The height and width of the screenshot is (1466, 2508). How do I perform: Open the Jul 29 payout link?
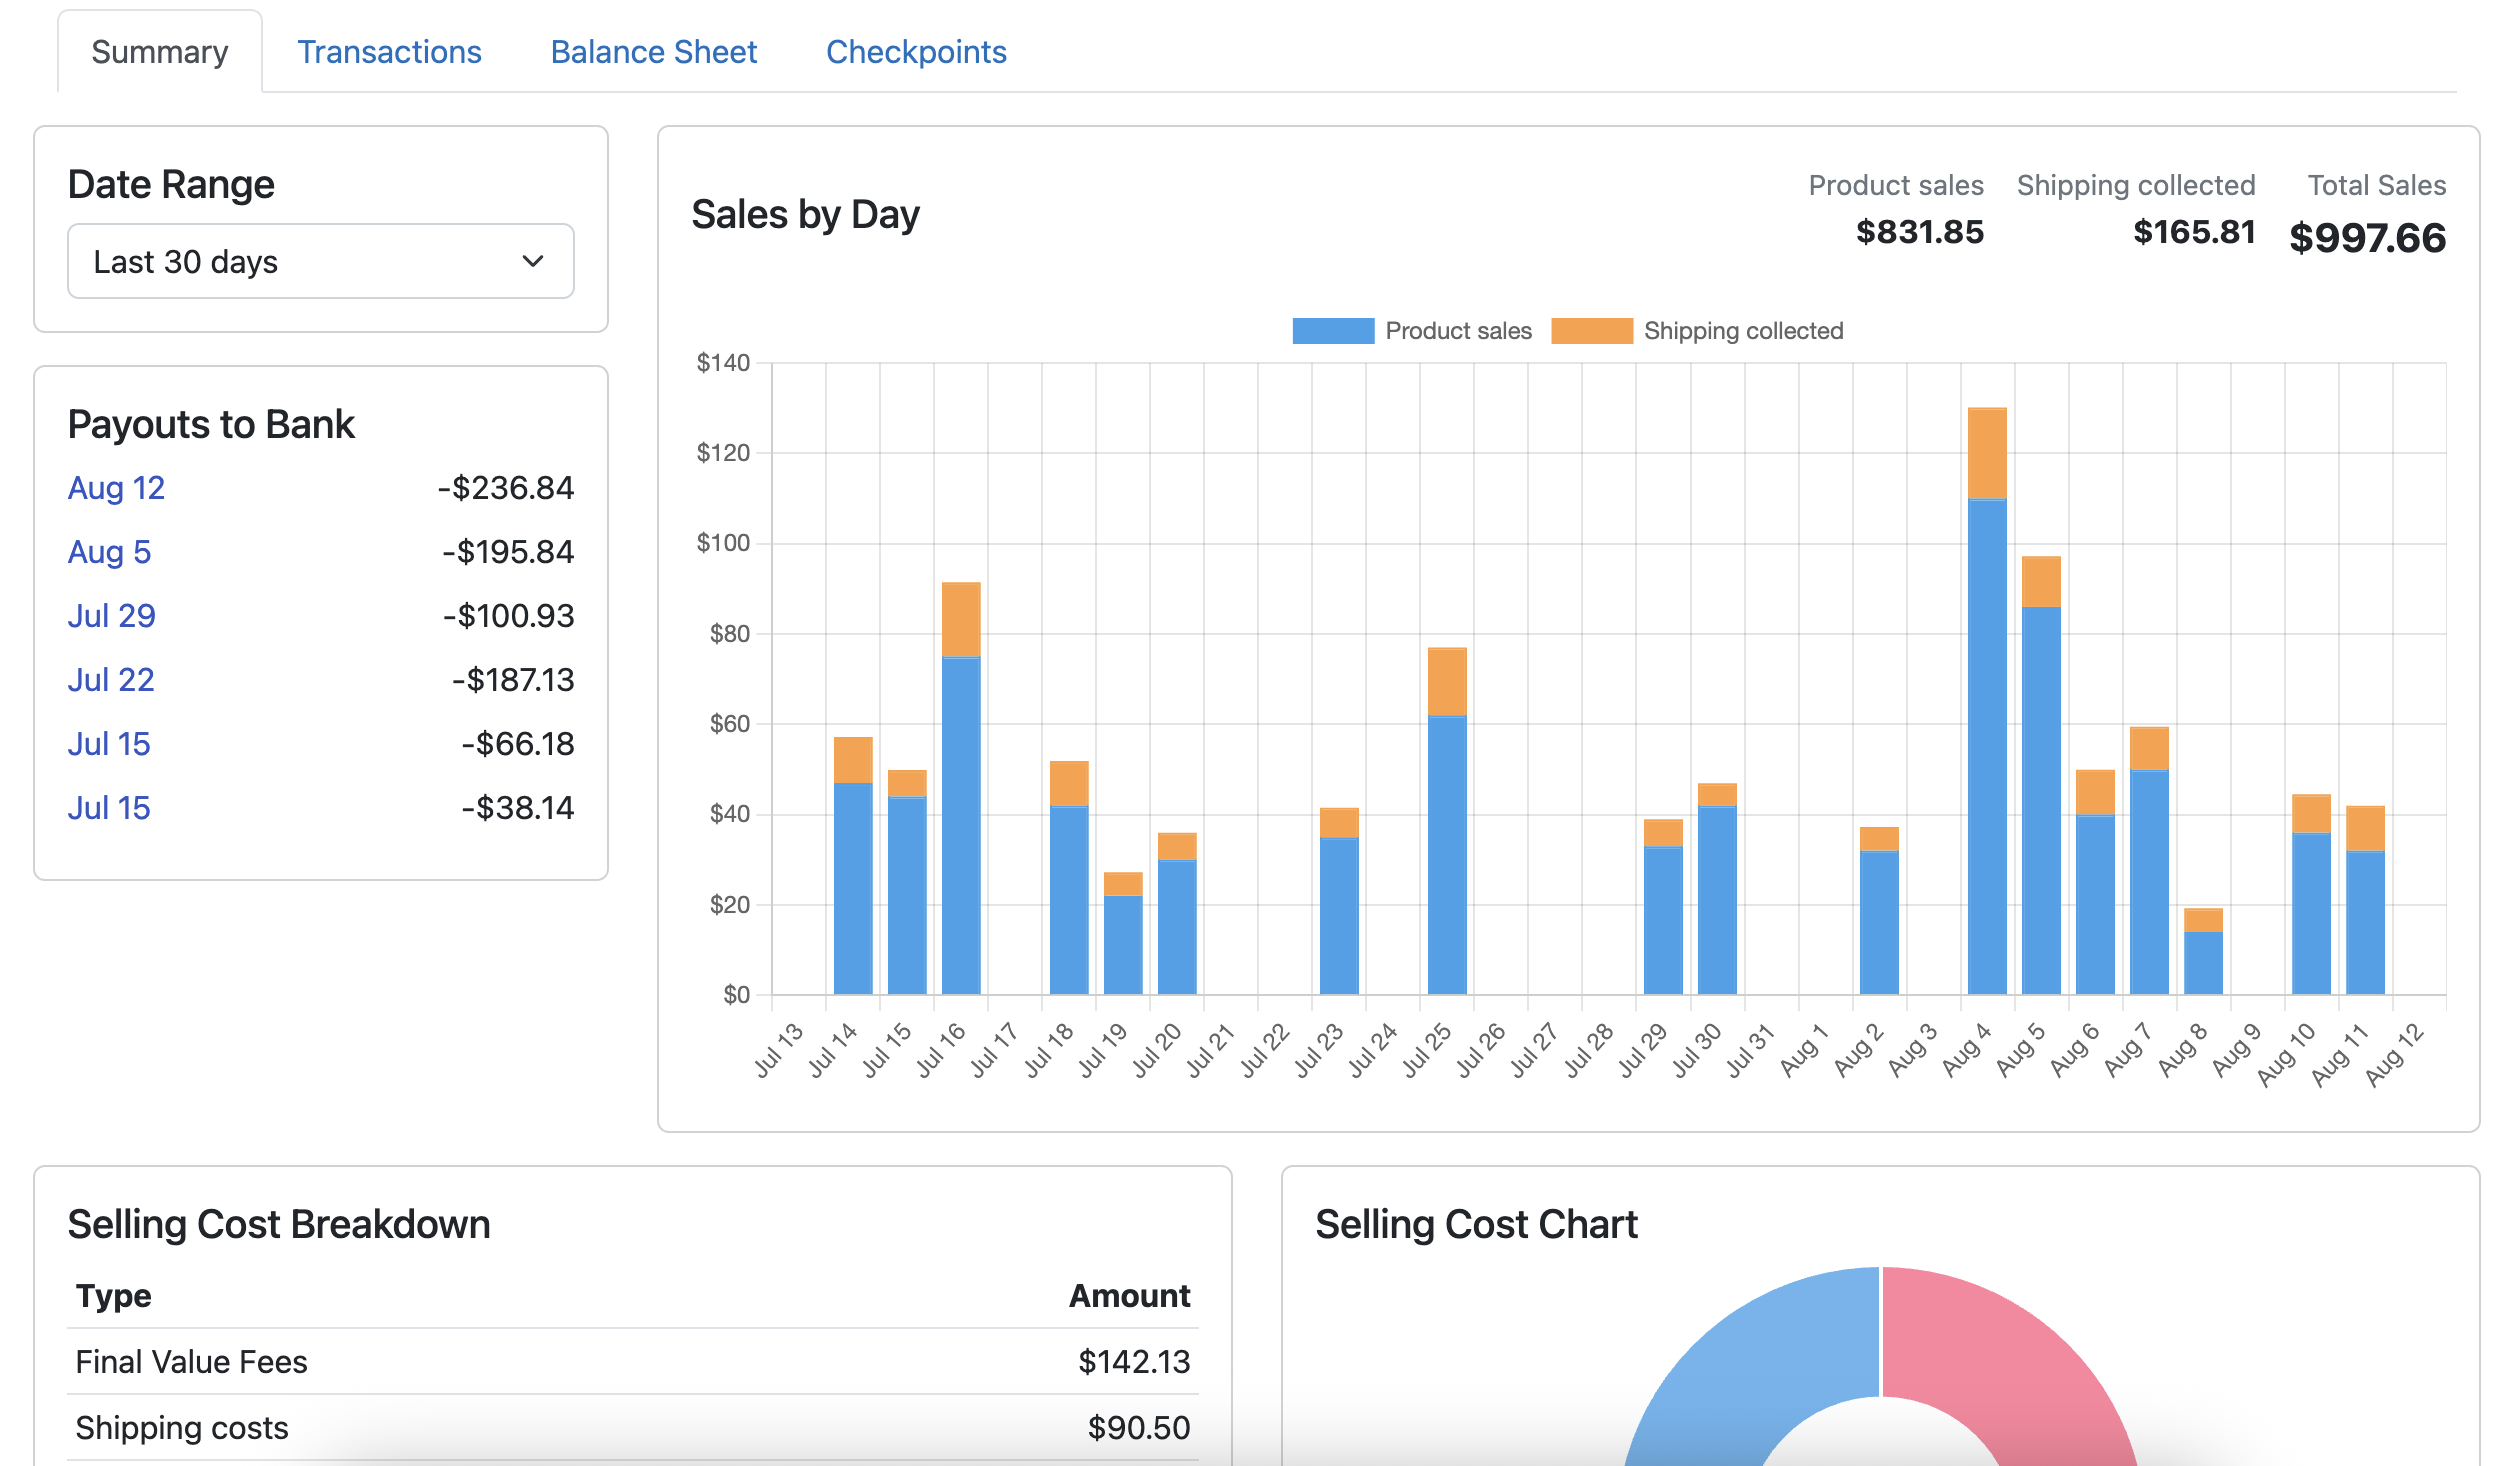pos(111,616)
